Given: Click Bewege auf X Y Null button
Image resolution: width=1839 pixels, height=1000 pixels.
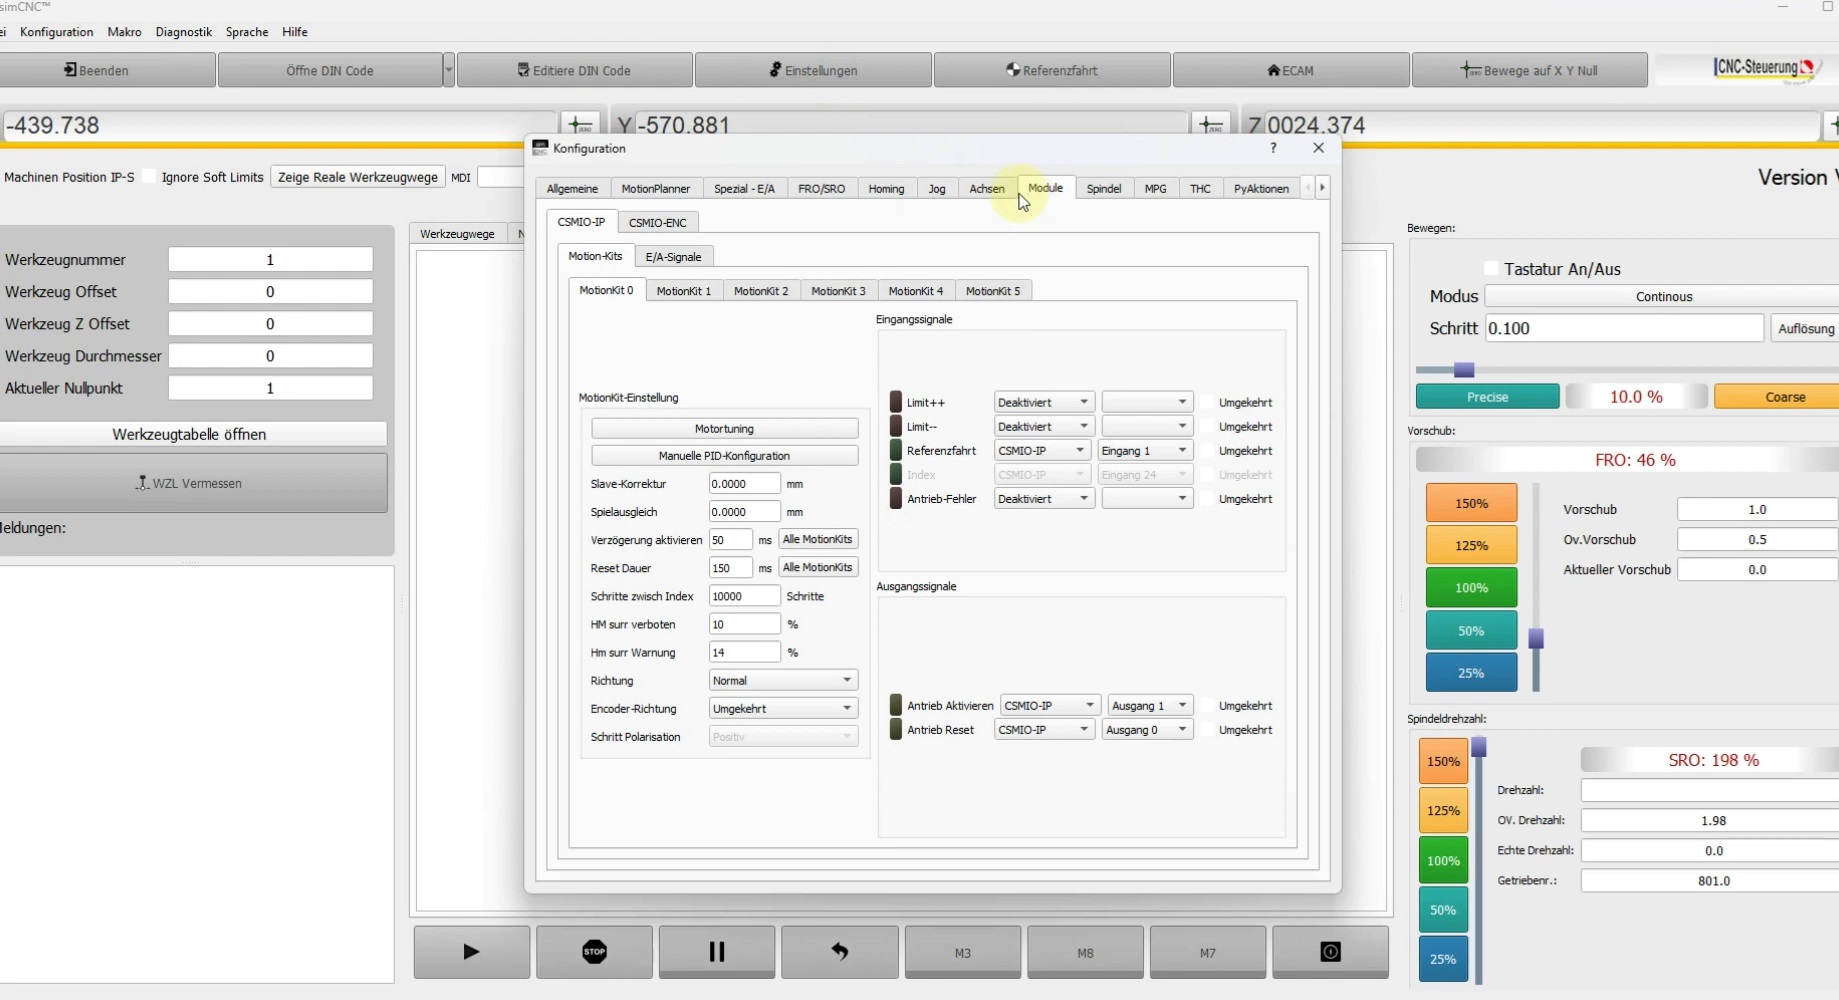Looking at the screenshot, I should pos(1529,71).
